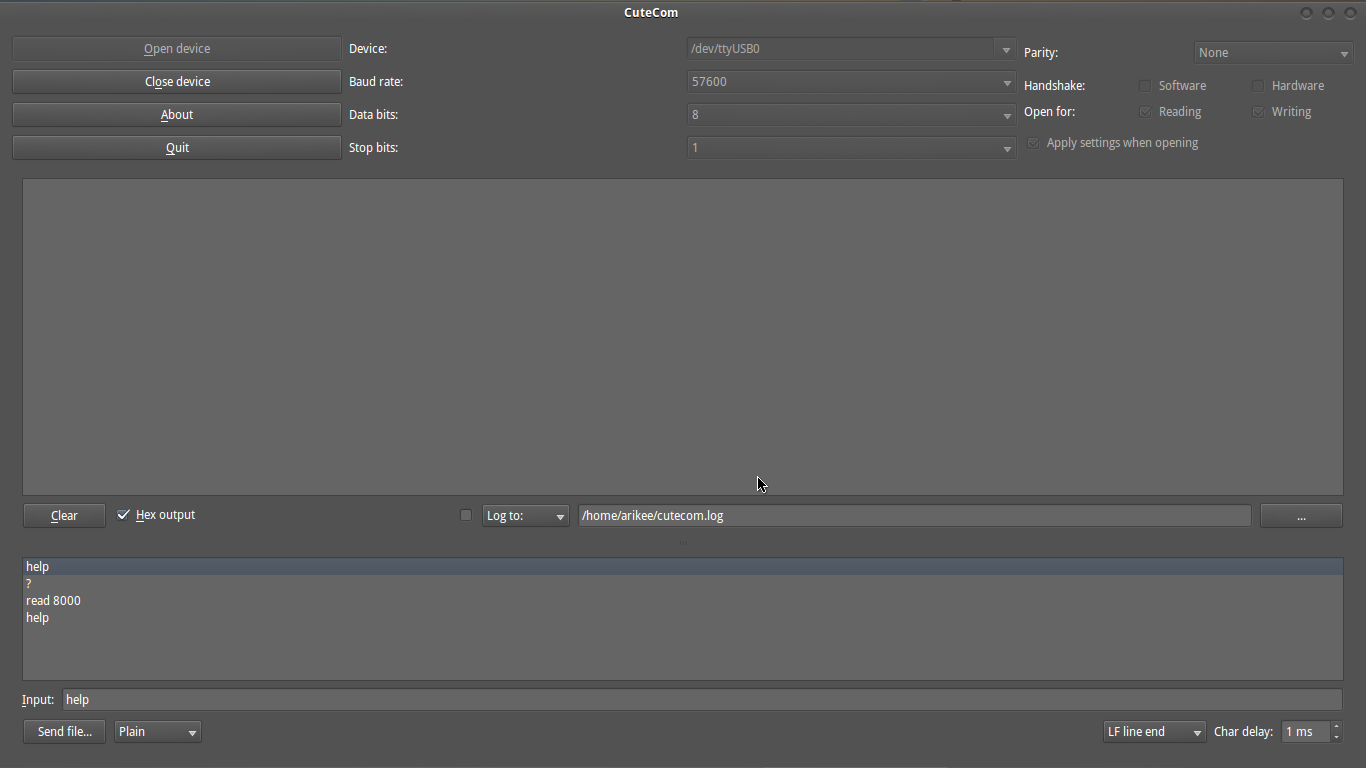The width and height of the screenshot is (1366, 768).
Task: Increase Char delay with the up arrow
Action: tap(1336, 726)
